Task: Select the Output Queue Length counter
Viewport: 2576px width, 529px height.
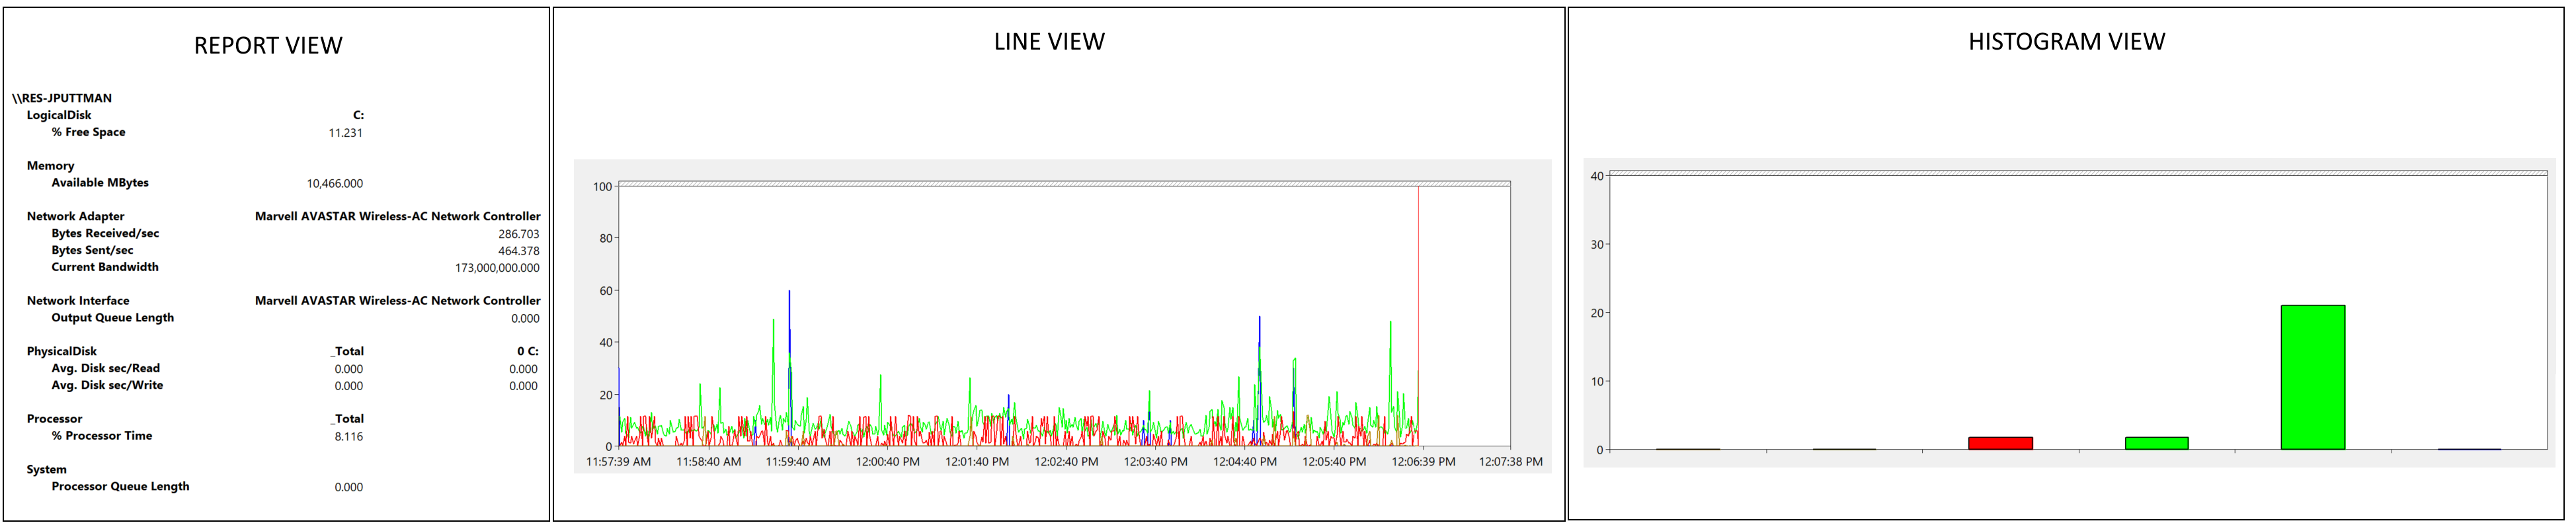Action: point(112,318)
